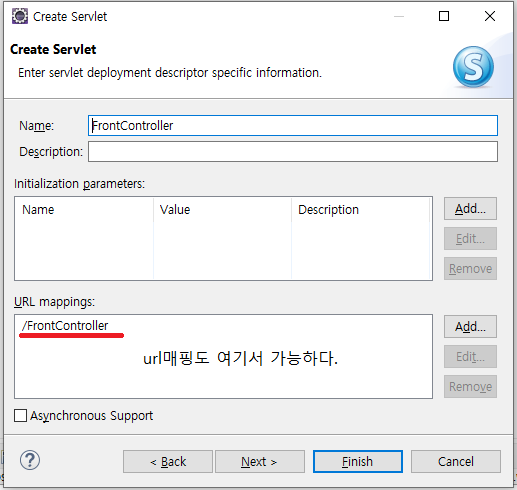This screenshot has width=517, height=490.
Task: Click Finish to create the servlet
Action: click(358, 462)
